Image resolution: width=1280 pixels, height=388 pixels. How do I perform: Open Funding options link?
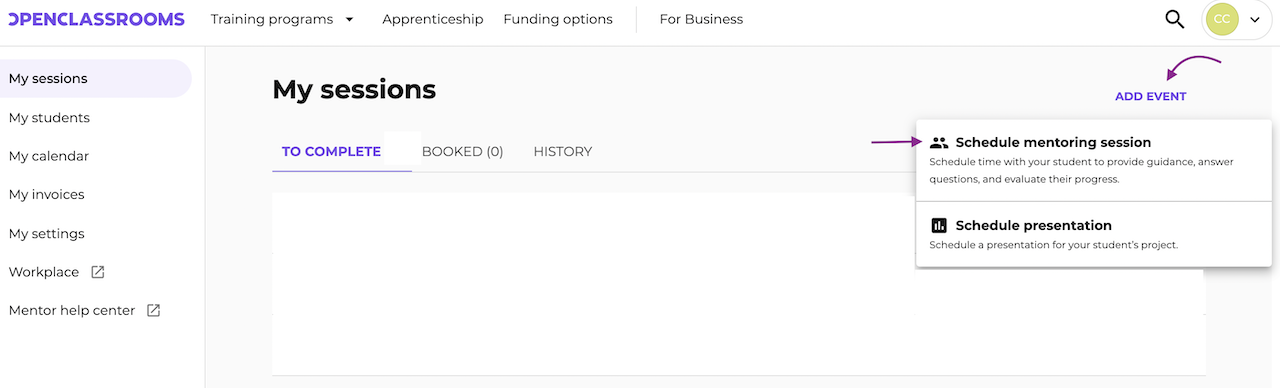(x=558, y=19)
